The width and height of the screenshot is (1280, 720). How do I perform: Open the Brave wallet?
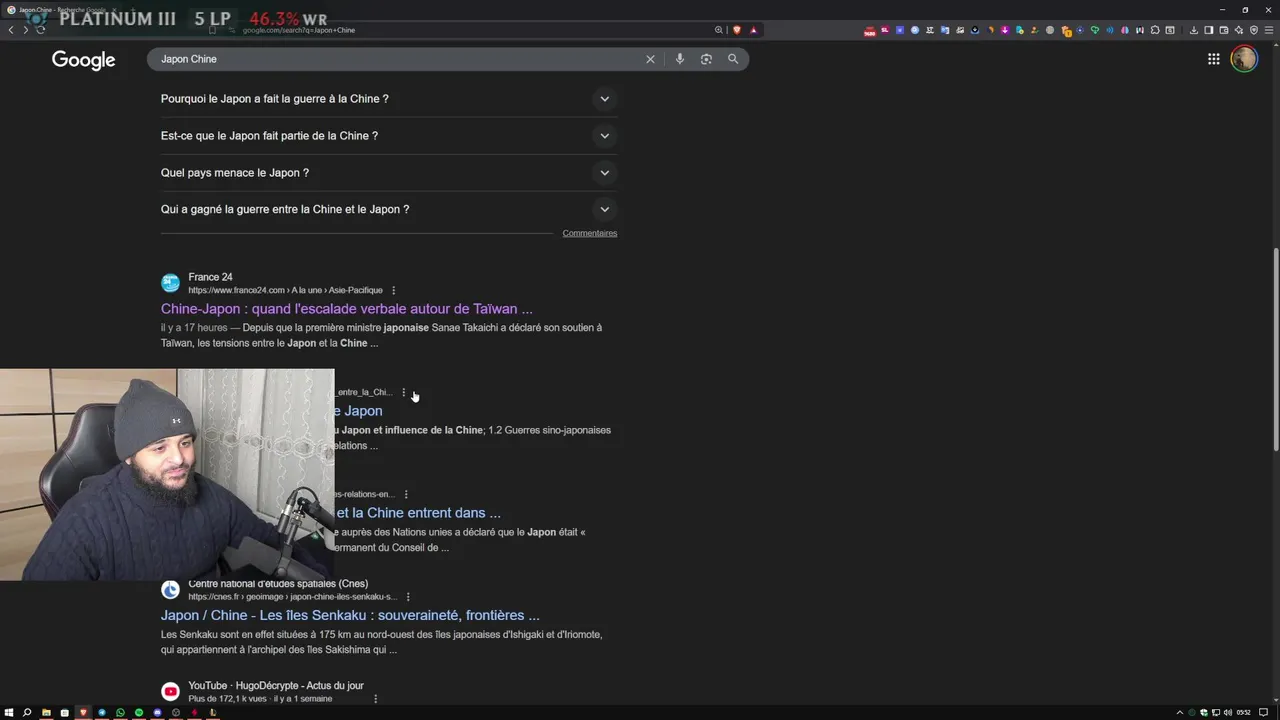coord(1223,30)
